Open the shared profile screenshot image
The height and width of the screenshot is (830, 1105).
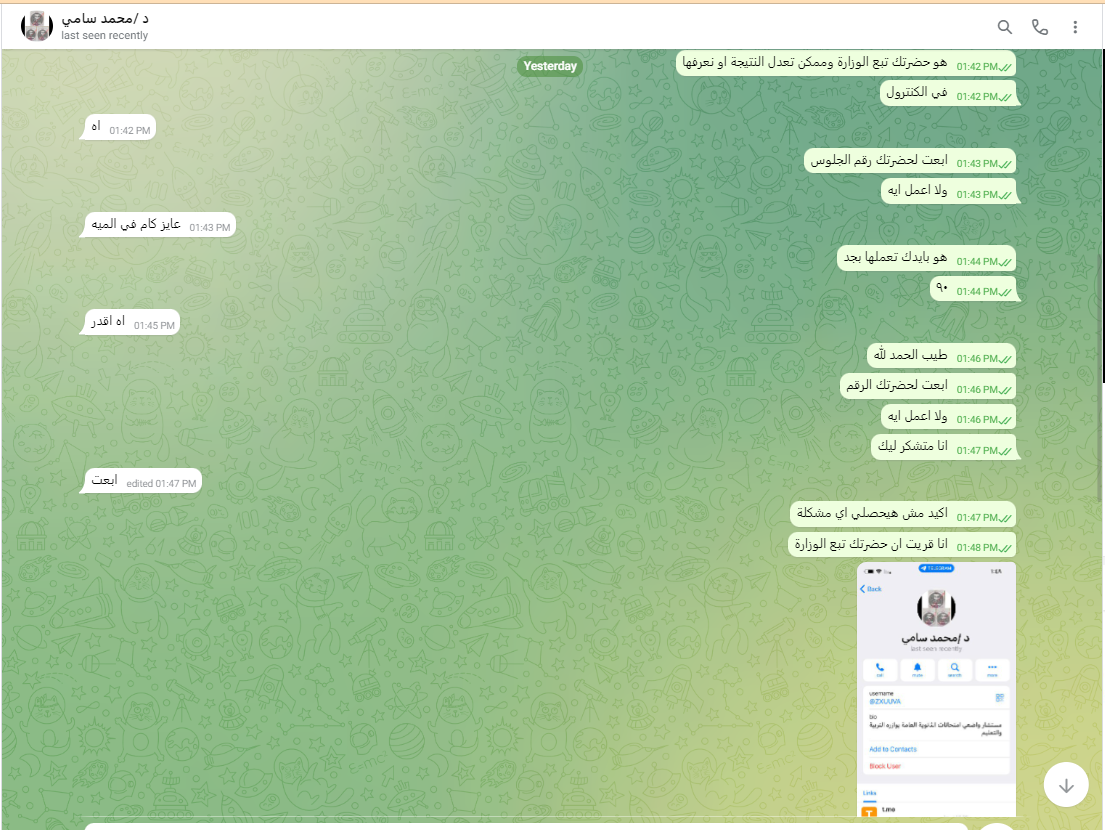[936, 690]
